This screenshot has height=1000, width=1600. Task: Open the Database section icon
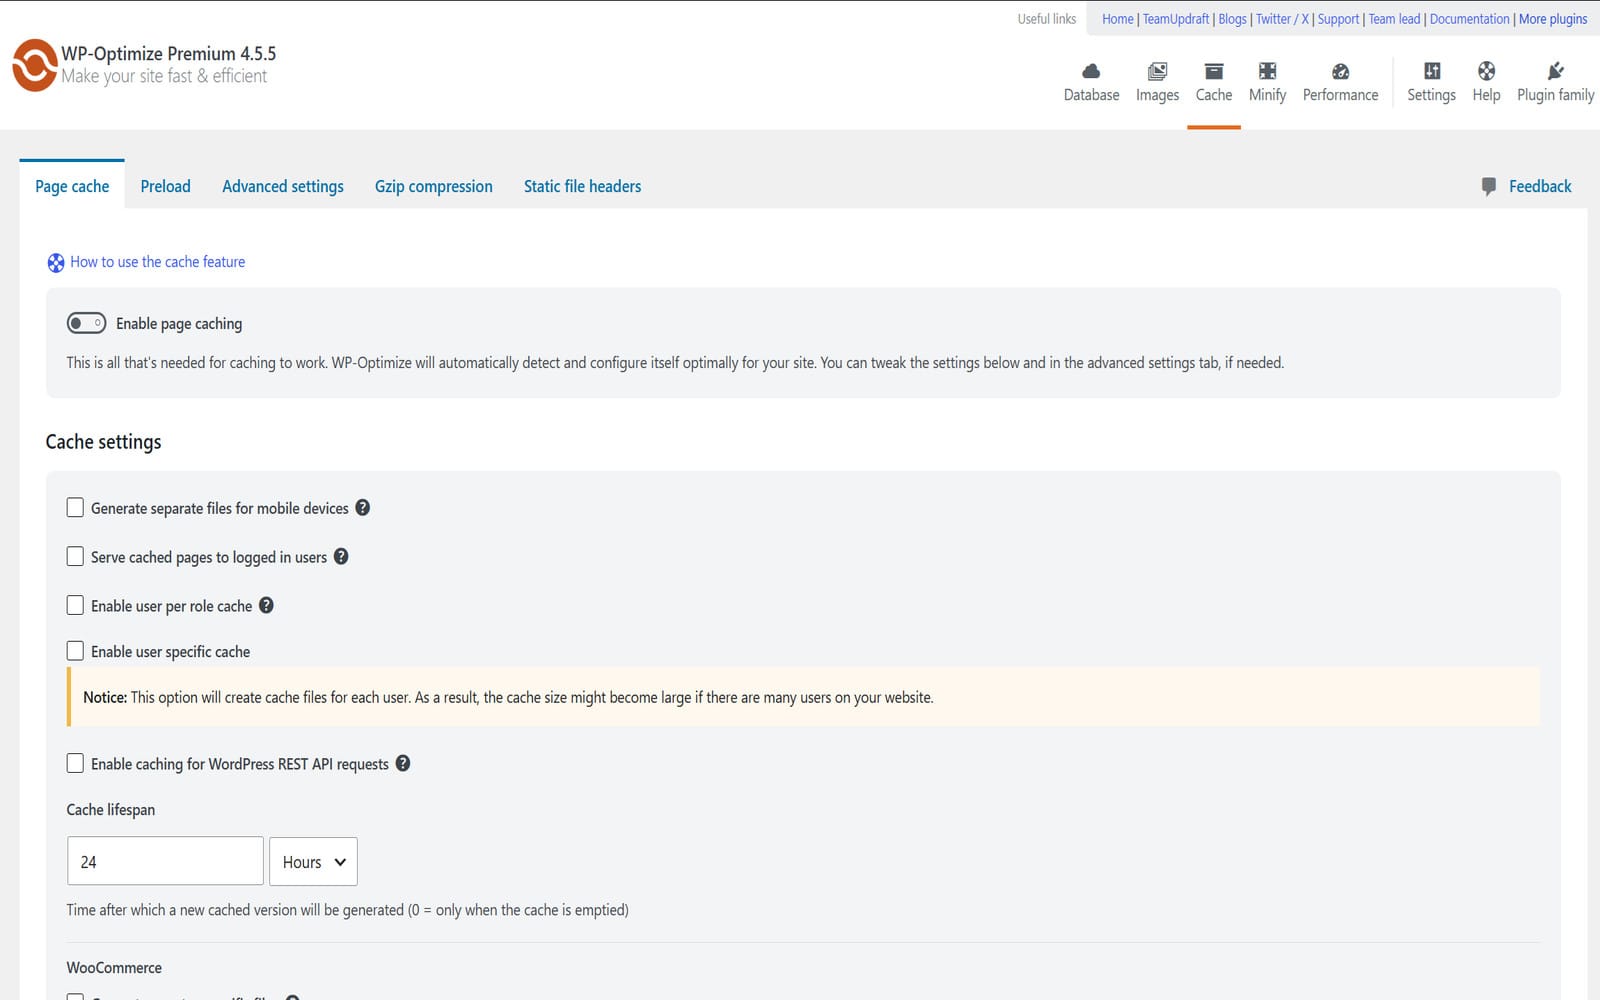pos(1091,71)
